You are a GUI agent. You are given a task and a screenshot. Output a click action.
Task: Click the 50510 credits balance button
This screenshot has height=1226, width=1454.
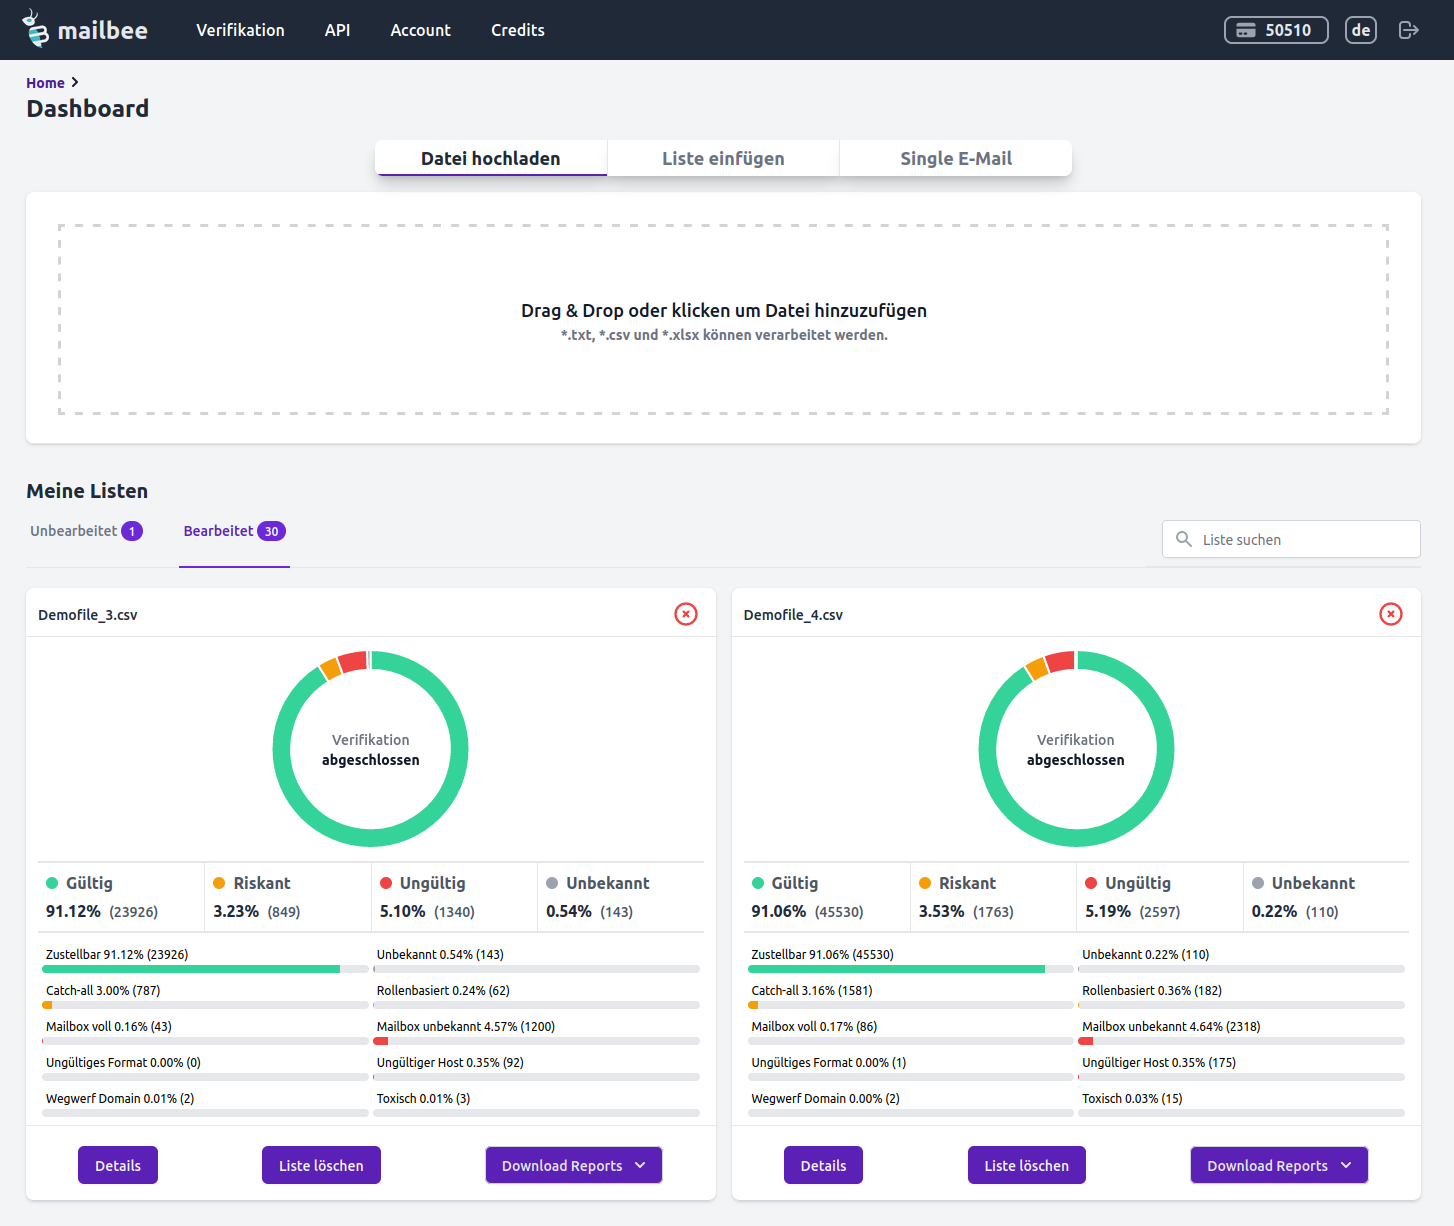[1276, 30]
